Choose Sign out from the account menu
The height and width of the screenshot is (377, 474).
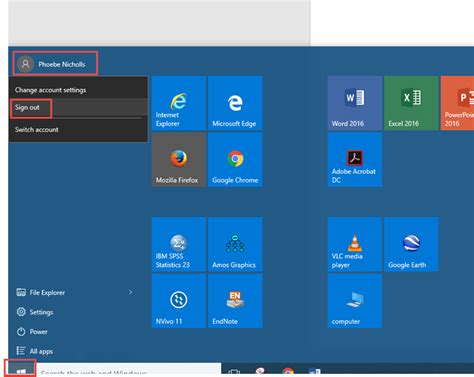coord(78,108)
